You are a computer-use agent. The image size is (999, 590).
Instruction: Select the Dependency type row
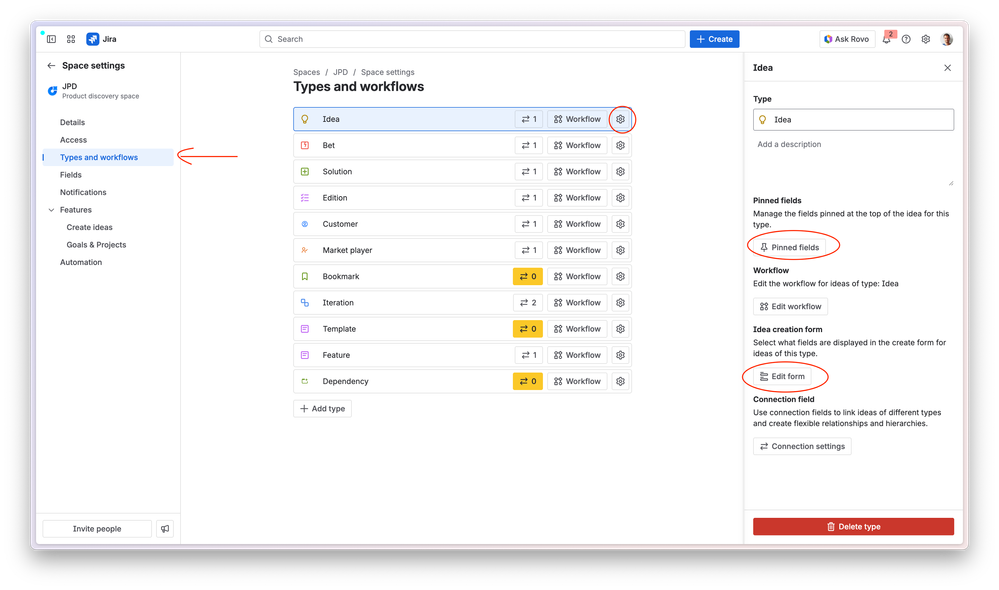[462, 381]
